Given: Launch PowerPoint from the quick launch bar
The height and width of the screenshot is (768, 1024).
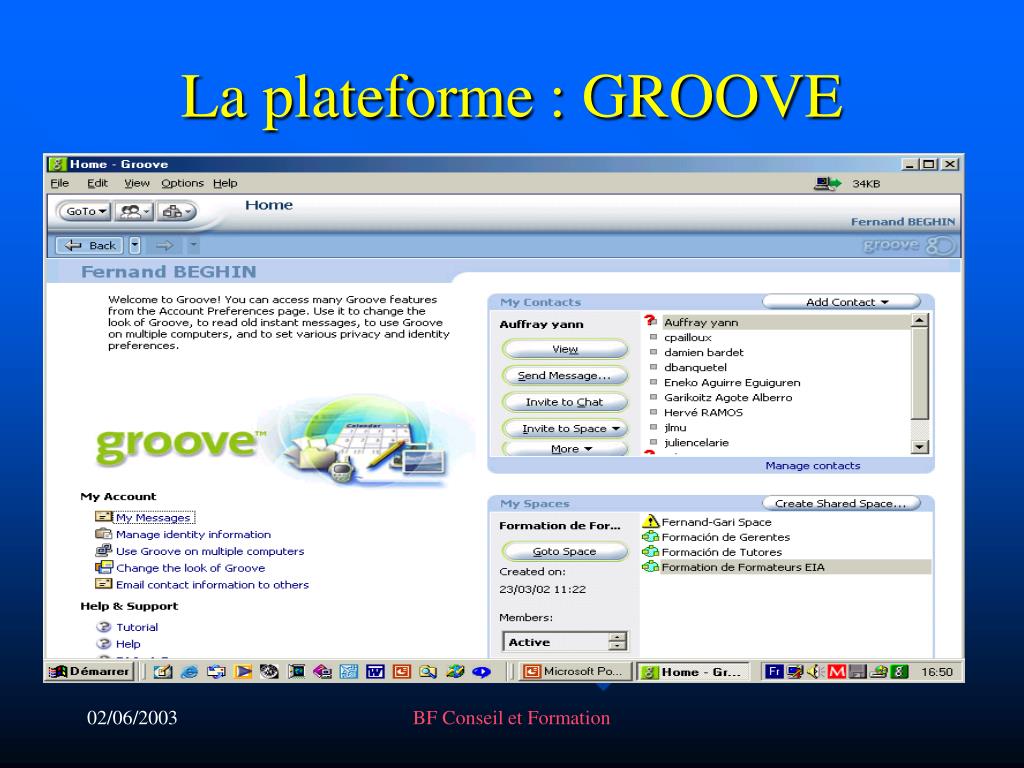Looking at the screenshot, I should pyautogui.click(x=402, y=671).
